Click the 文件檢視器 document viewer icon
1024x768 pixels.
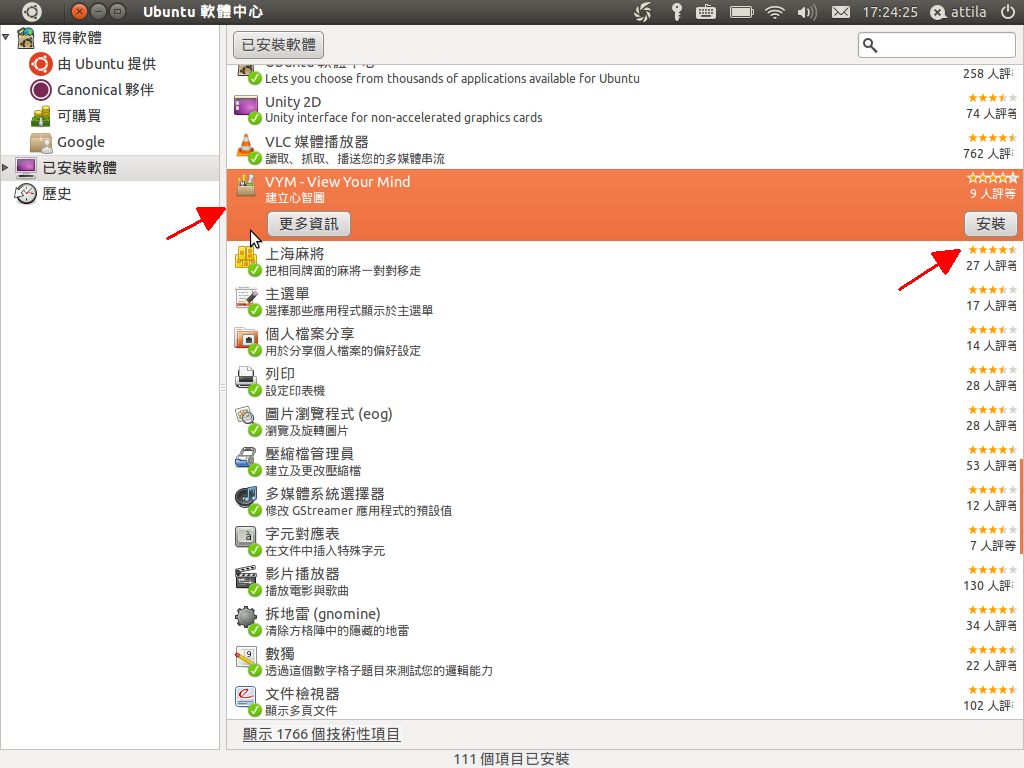point(246,699)
